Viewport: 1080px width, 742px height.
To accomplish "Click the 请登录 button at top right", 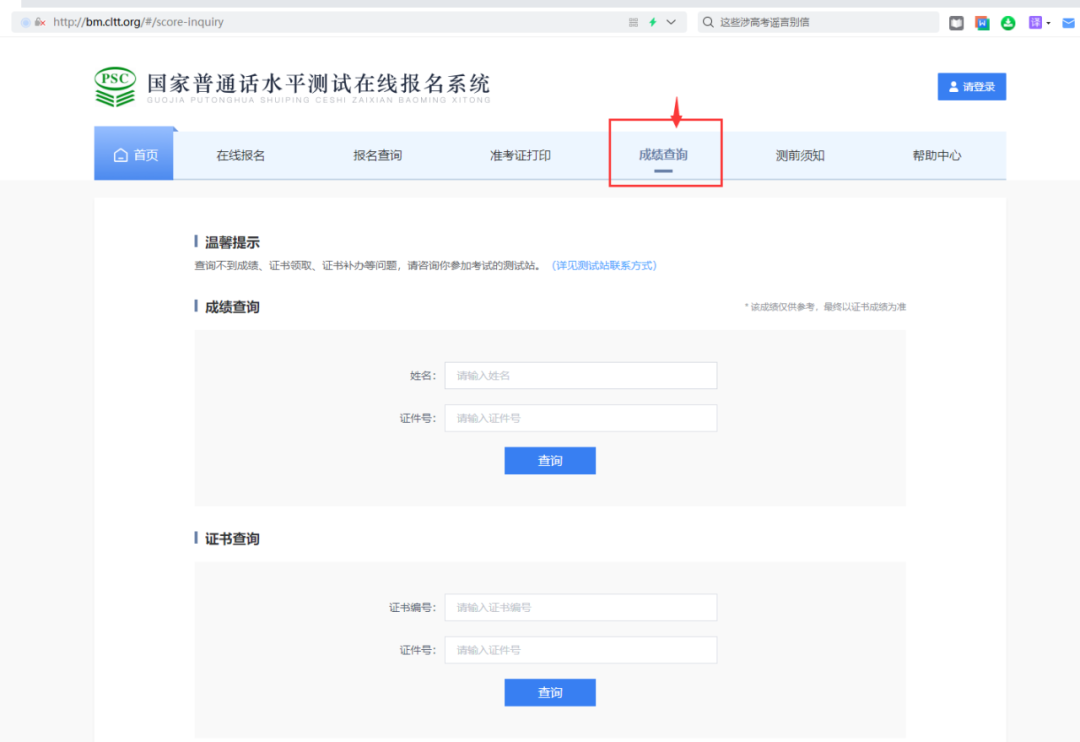I will tap(971, 86).
